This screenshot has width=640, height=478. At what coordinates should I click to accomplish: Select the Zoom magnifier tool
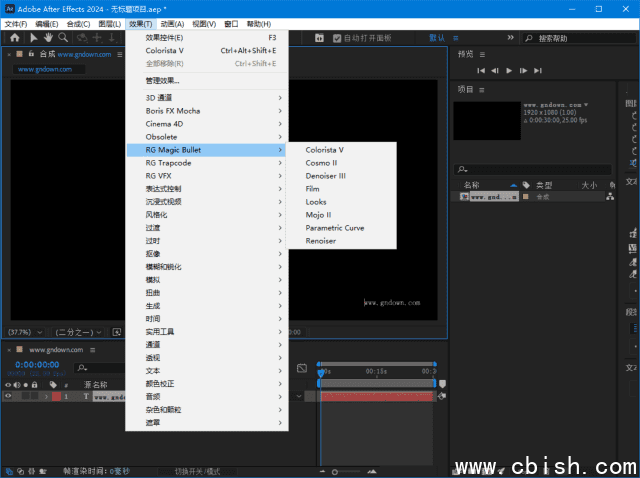(x=62, y=38)
